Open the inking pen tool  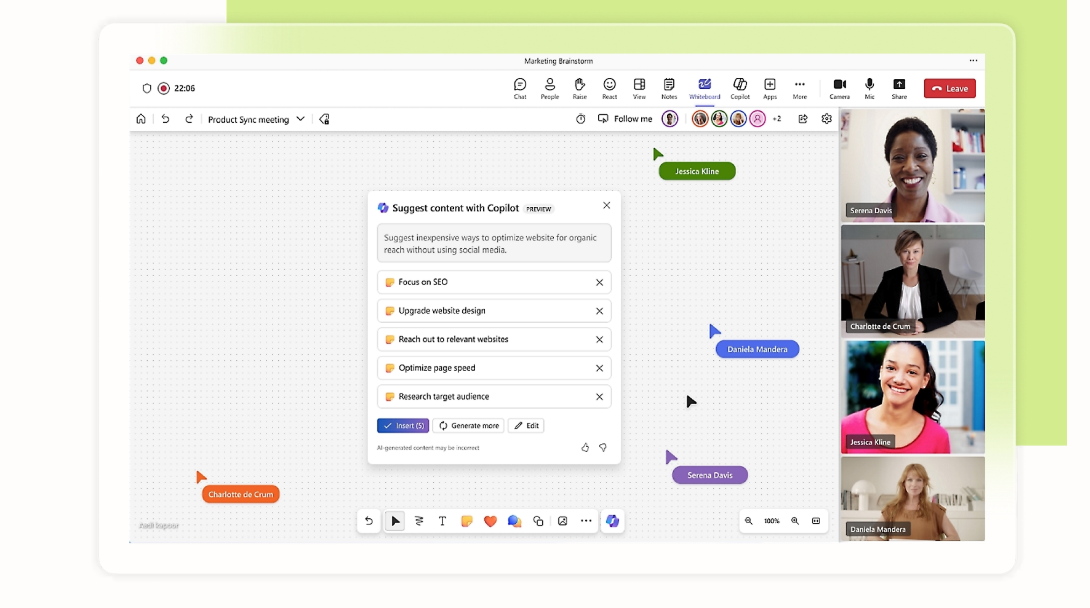coord(418,521)
